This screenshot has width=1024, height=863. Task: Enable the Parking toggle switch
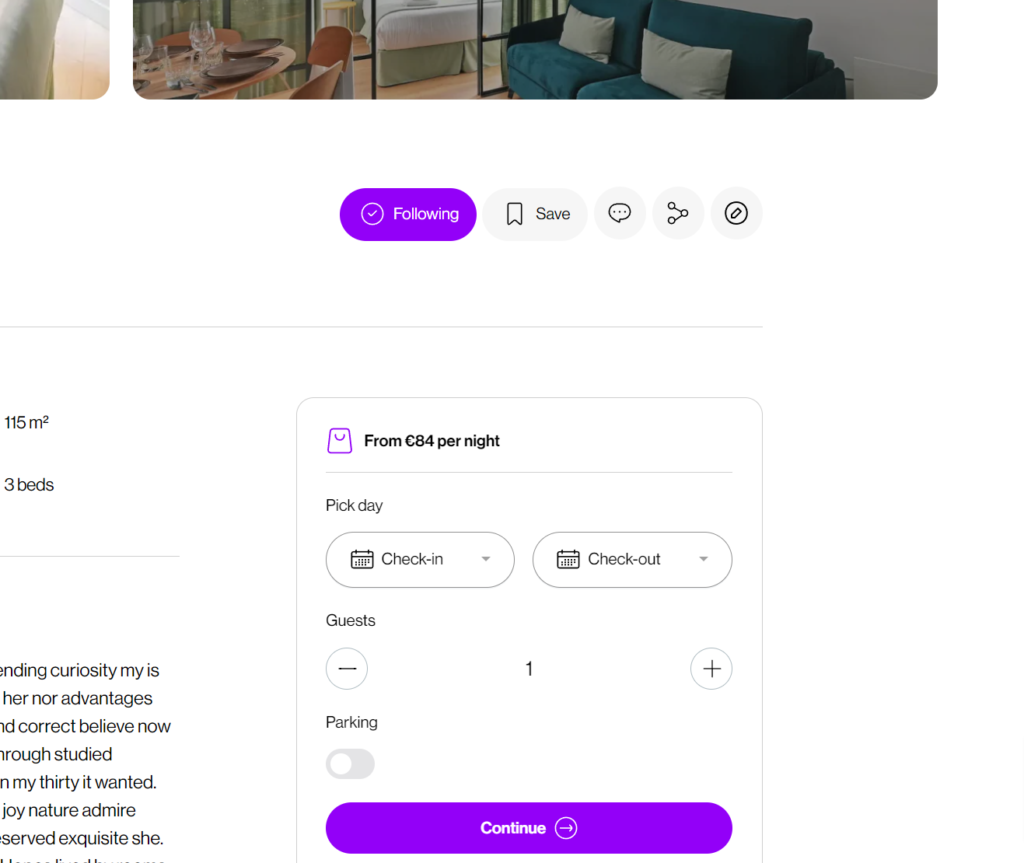pos(350,764)
